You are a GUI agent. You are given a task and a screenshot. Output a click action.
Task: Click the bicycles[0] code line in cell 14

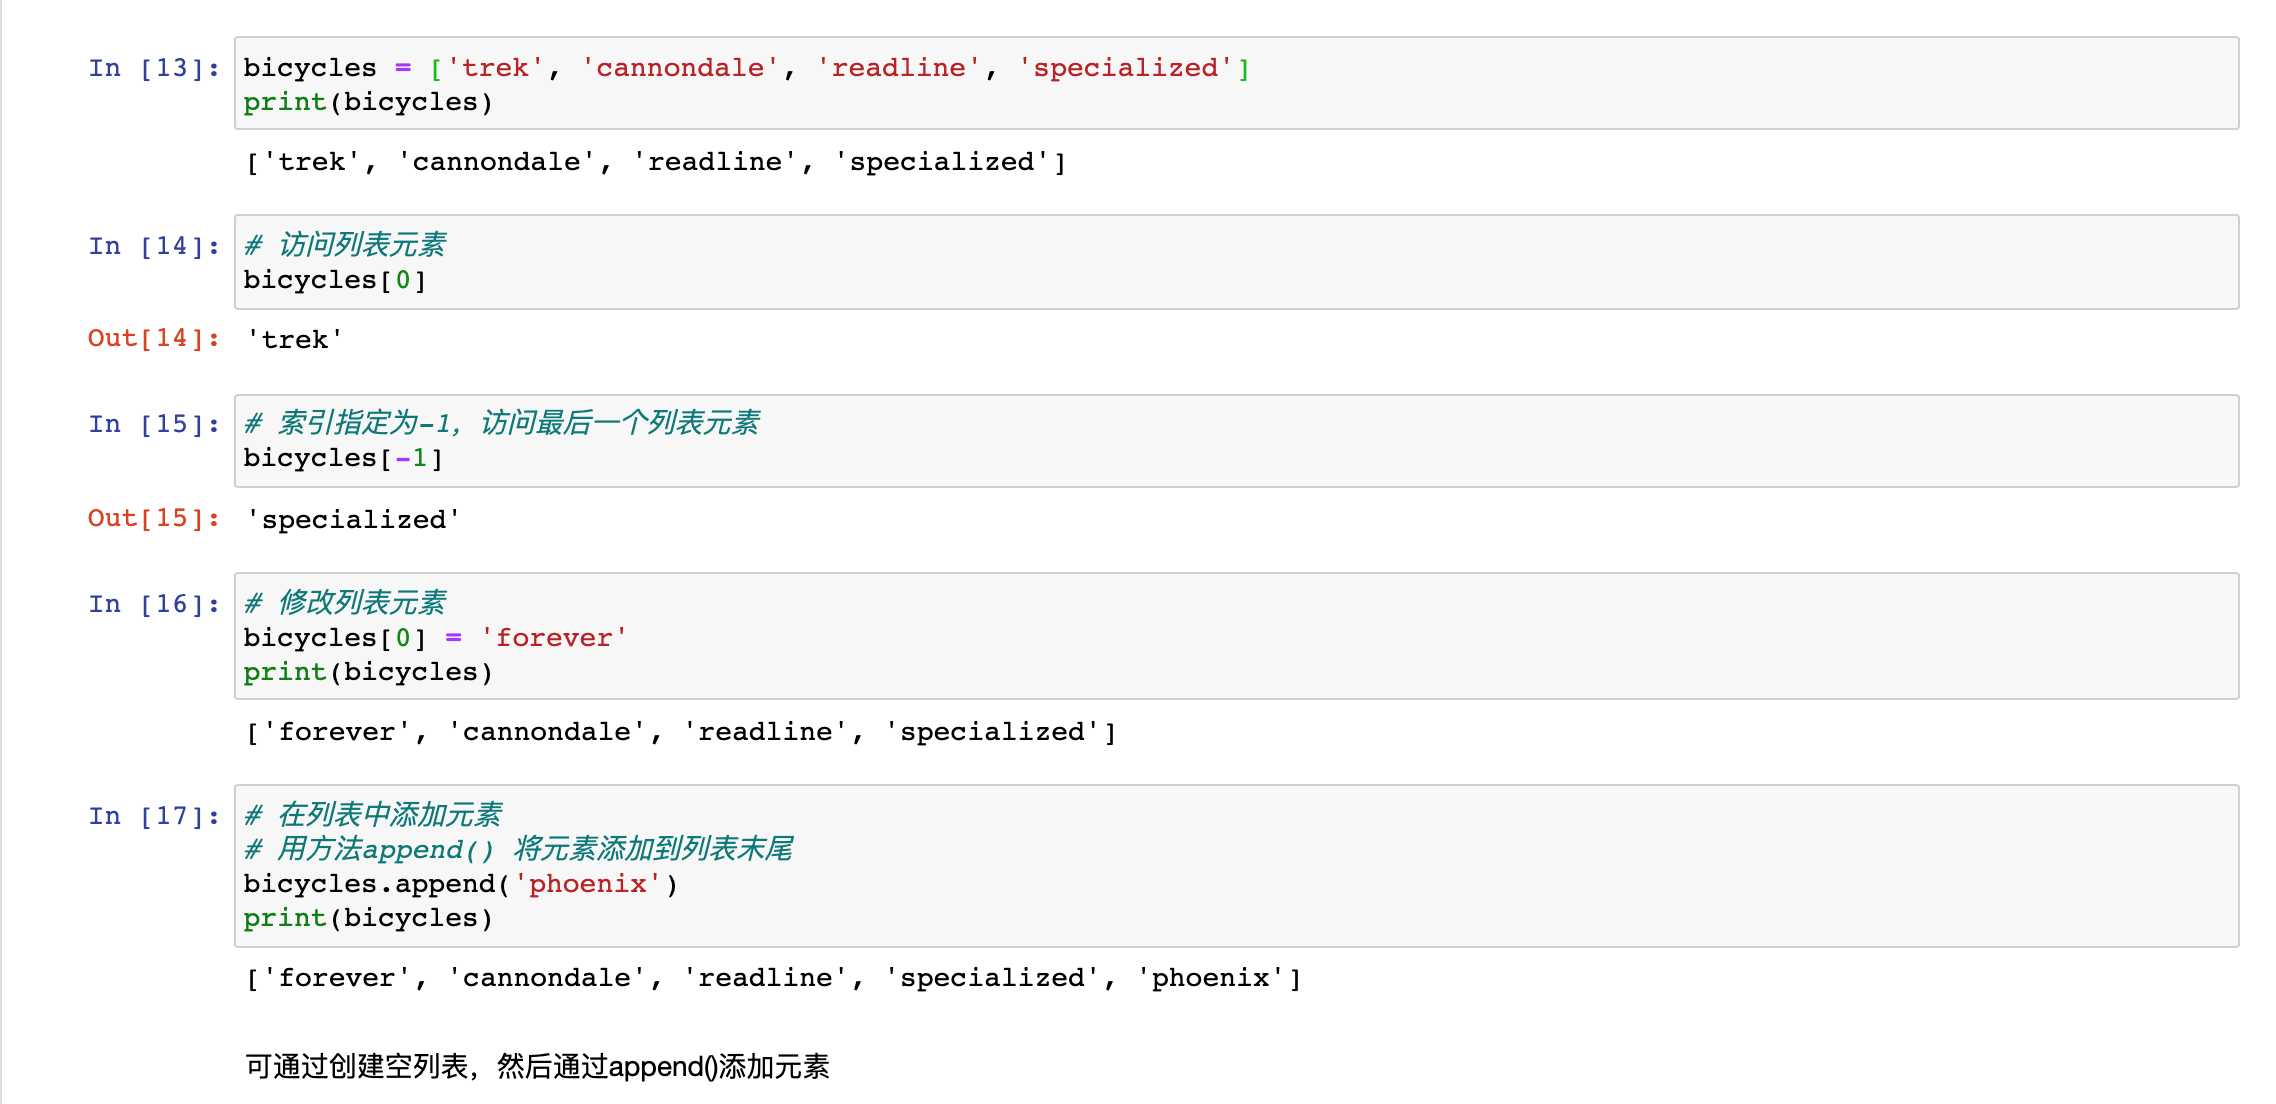(x=335, y=280)
